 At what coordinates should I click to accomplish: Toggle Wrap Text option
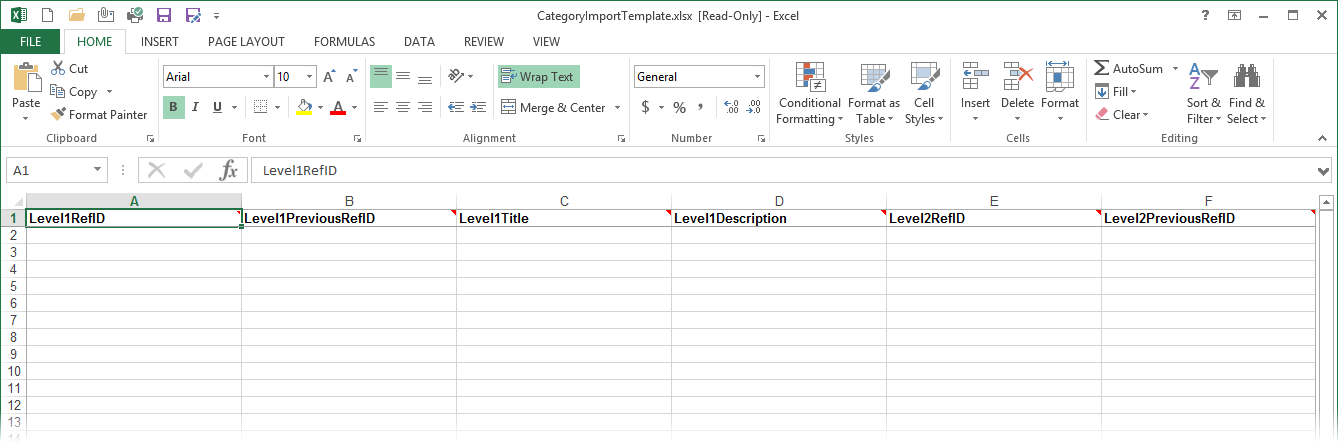coord(538,77)
